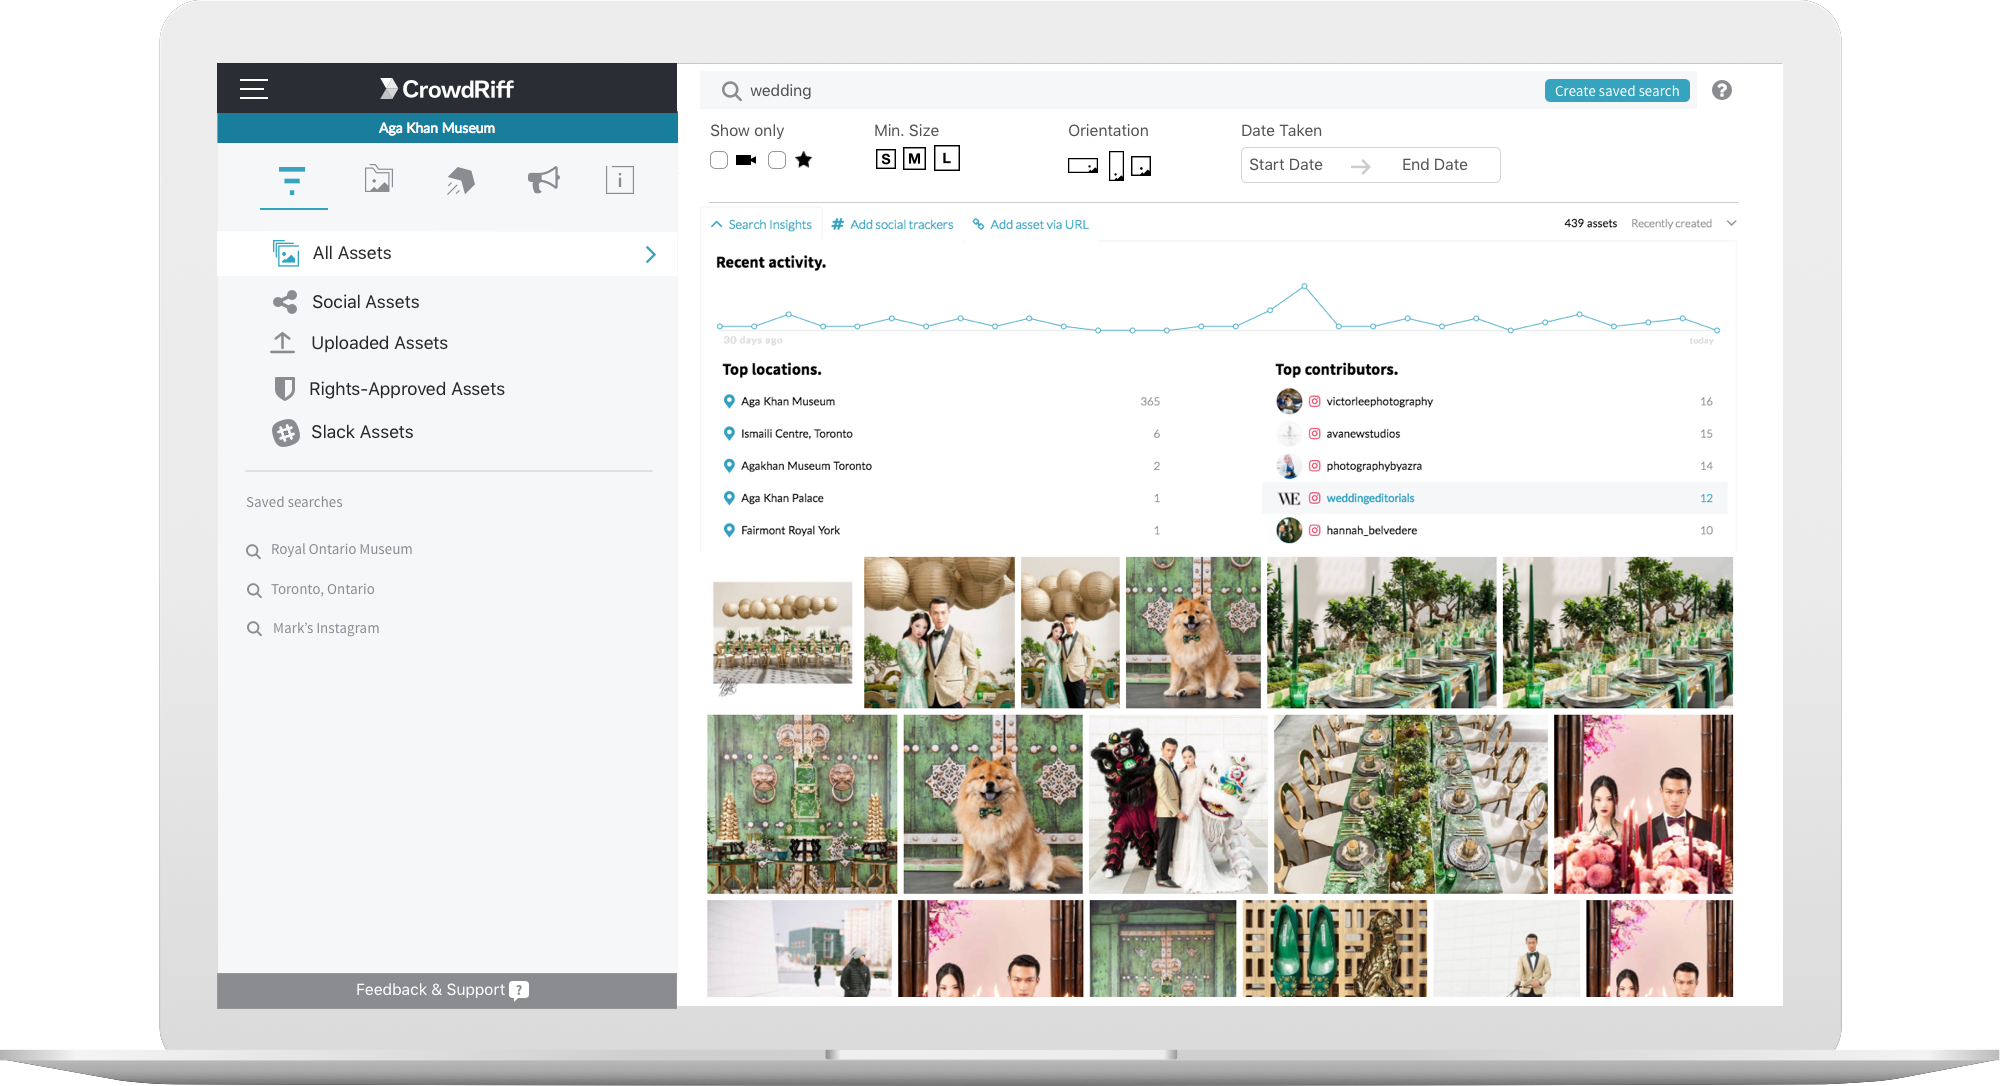The height and width of the screenshot is (1086, 2000).
Task: Click Feedback & Support bar
Action: coord(447,990)
